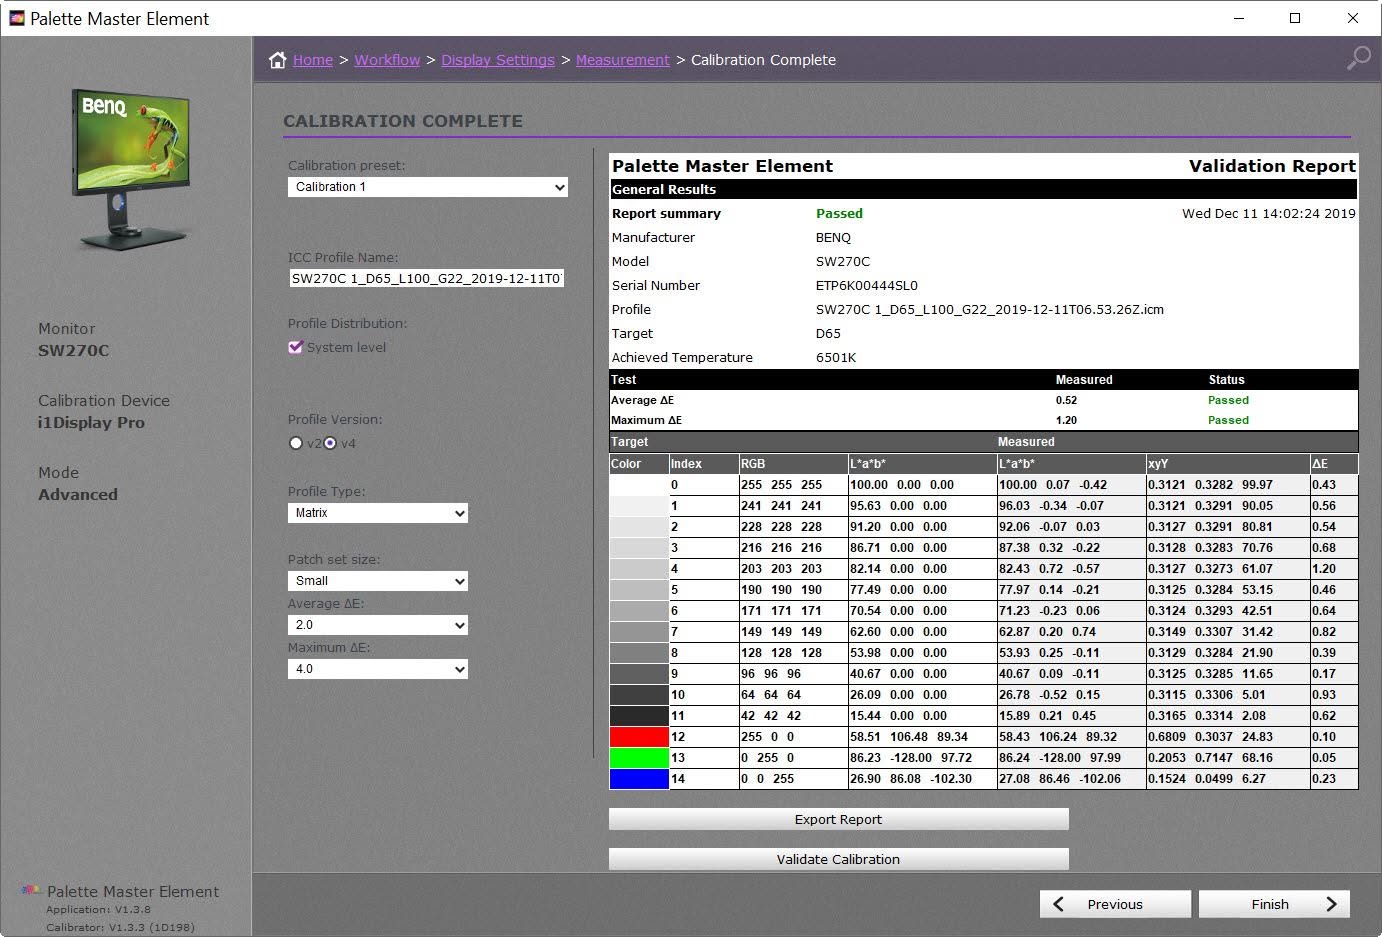Select the v2 profile version radio button
This screenshot has width=1382, height=937.
point(295,443)
